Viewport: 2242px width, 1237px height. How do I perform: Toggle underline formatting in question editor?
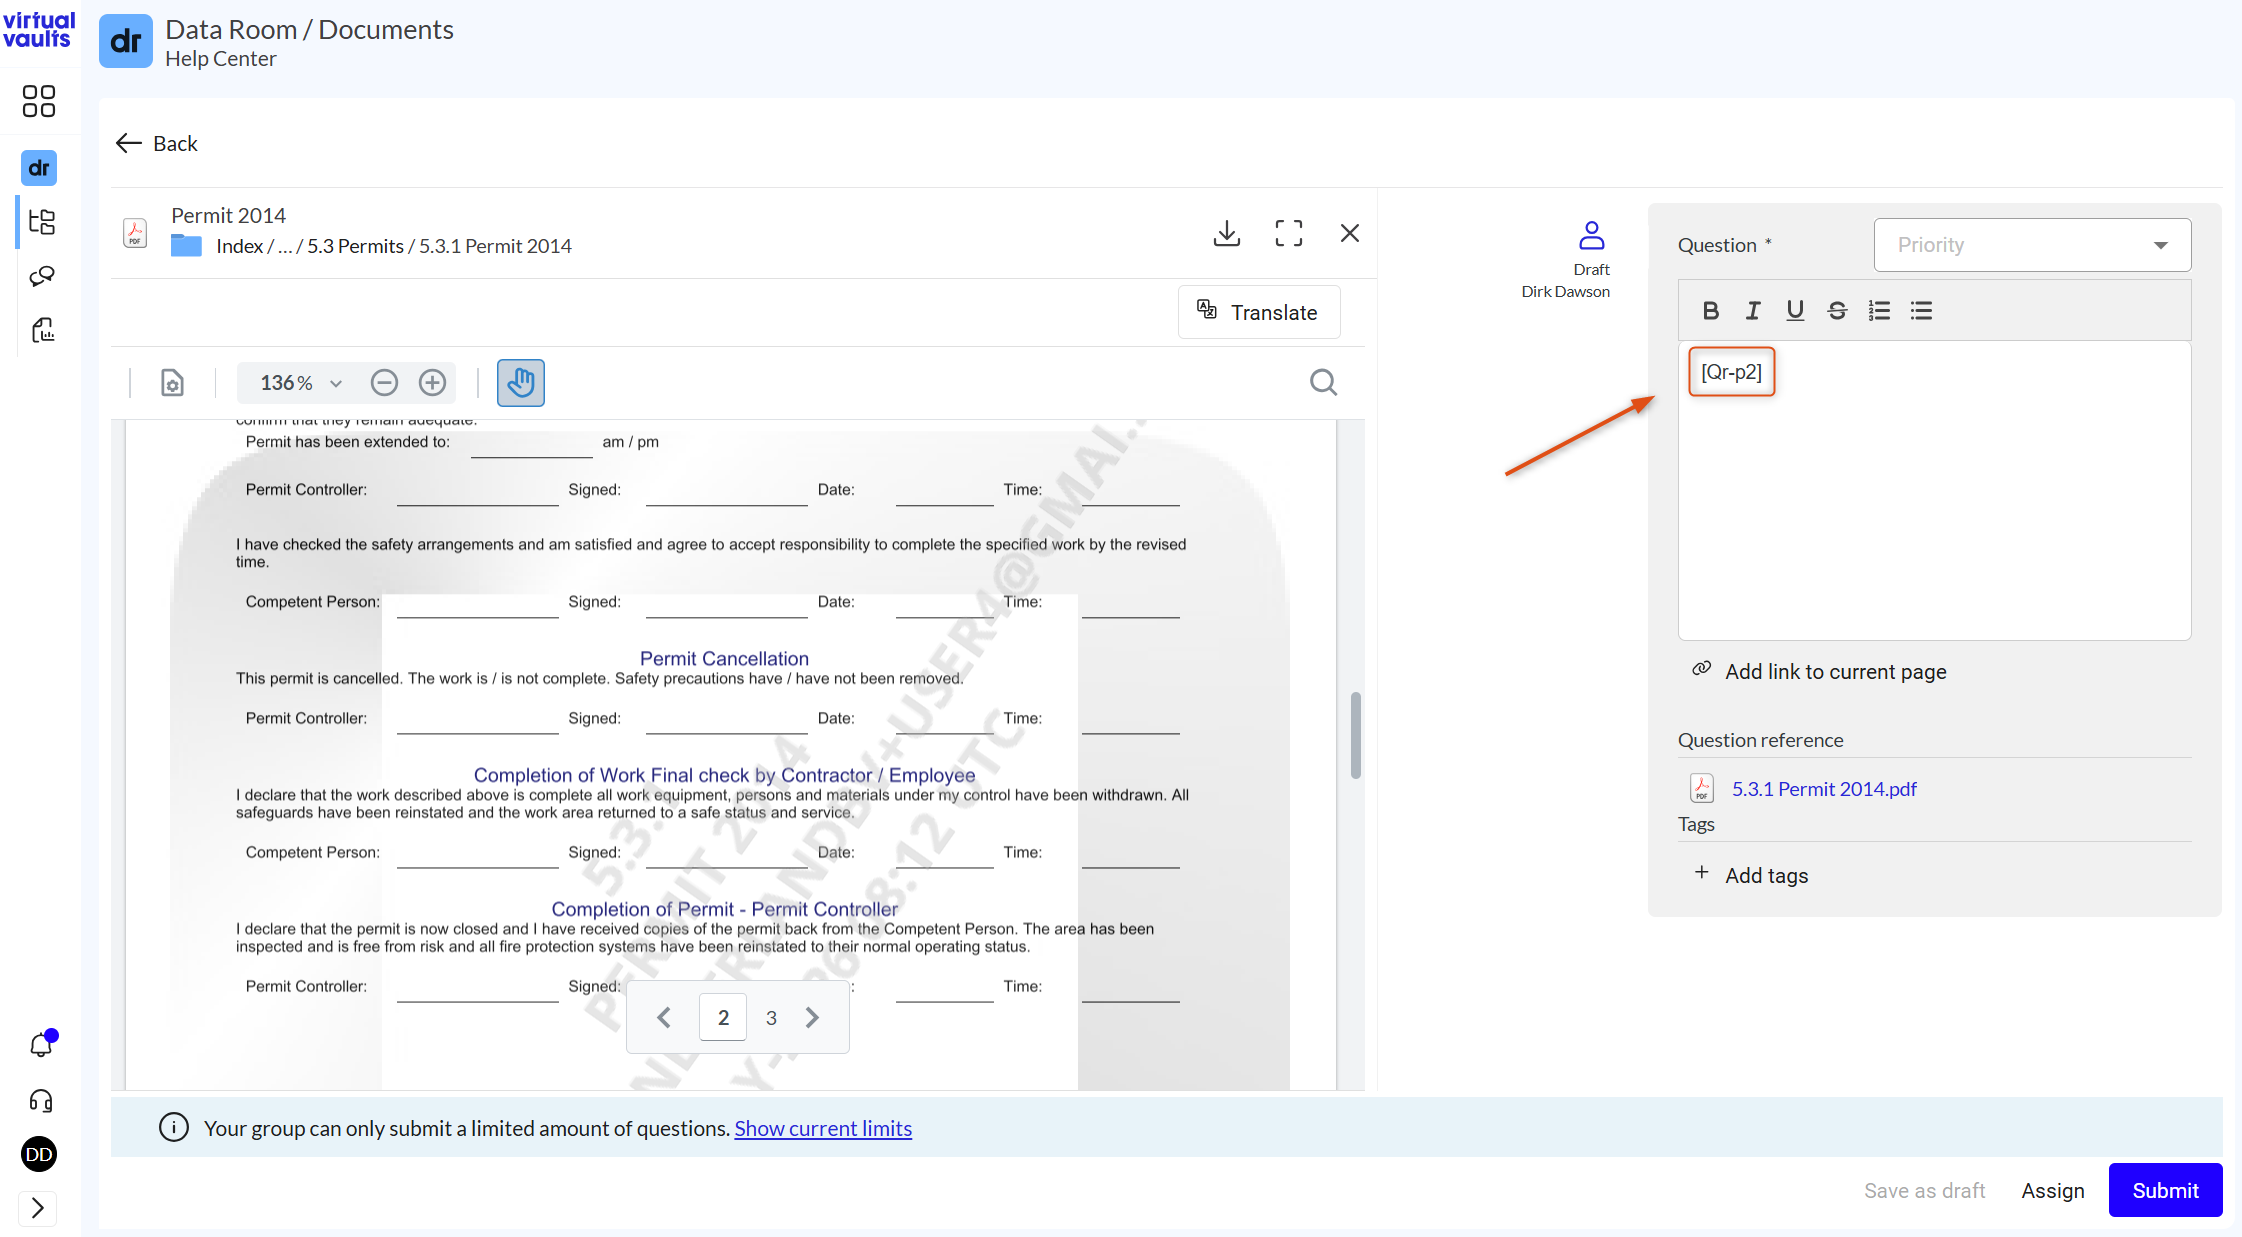pyautogui.click(x=1795, y=311)
